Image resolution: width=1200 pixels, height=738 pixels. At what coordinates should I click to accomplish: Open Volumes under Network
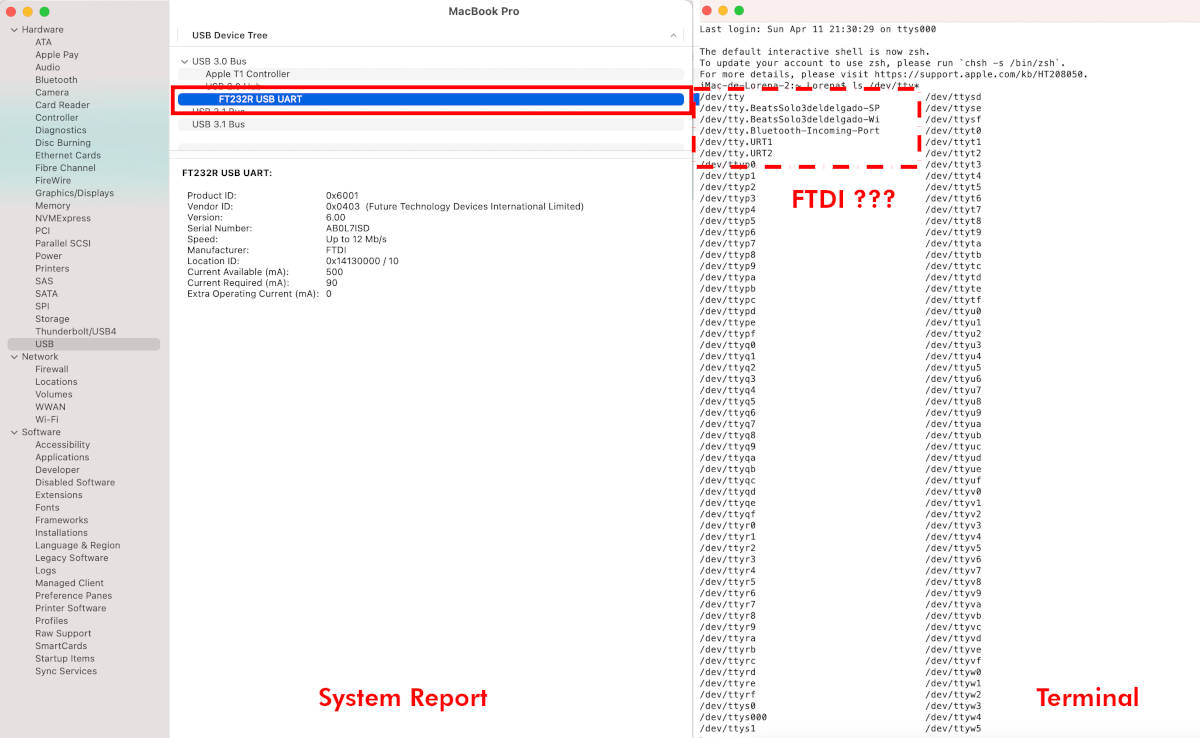[x=54, y=394]
